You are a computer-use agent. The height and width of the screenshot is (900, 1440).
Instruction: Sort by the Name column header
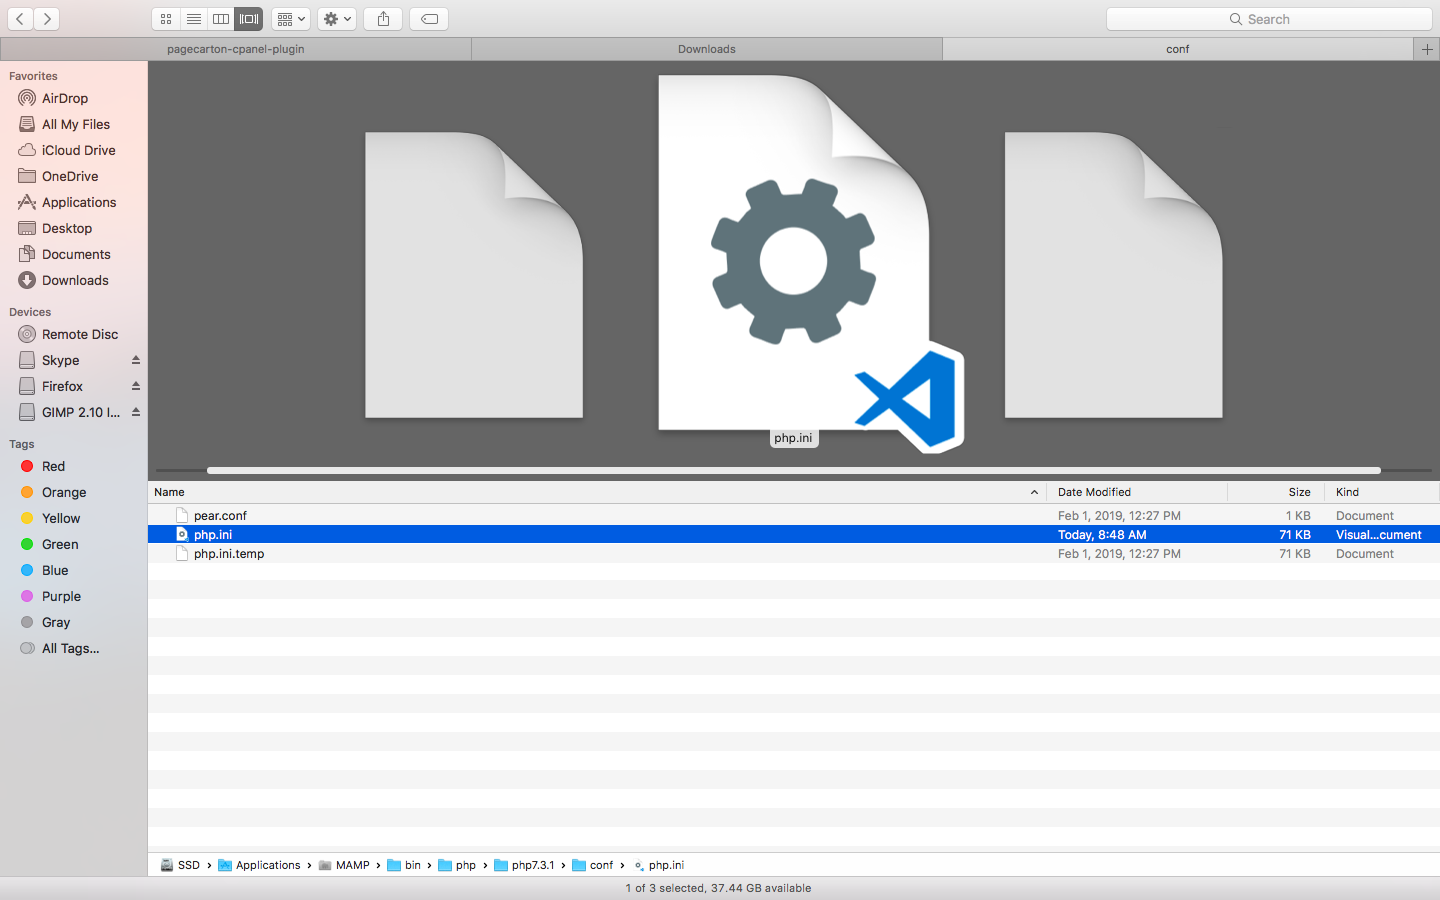tap(597, 492)
